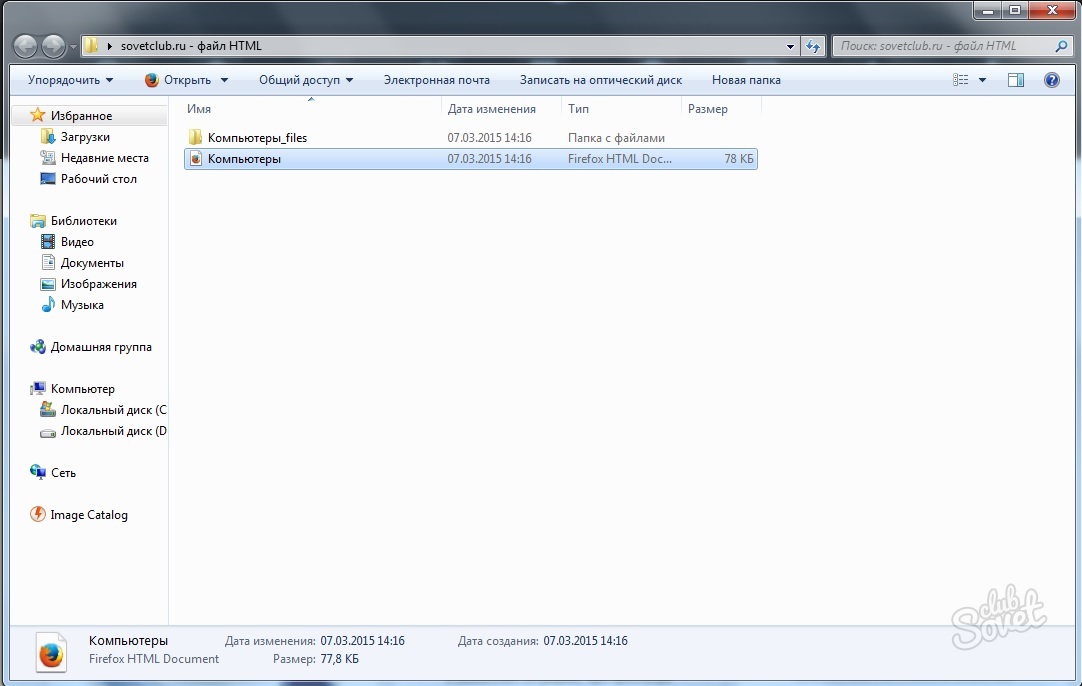Click the folder icon in address bar
Image resolution: width=1082 pixels, height=686 pixels.
[91, 46]
